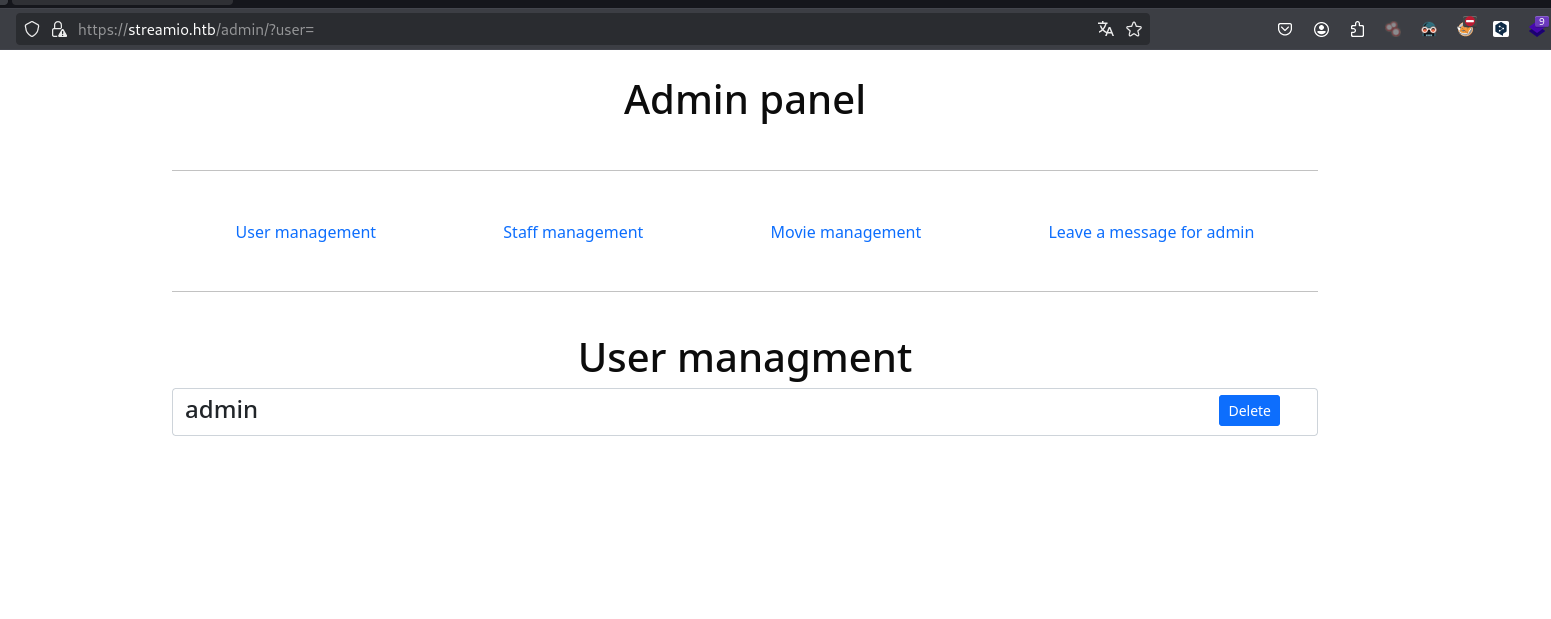Bookmark this page with the star
The height and width of the screenshot is (619, 1551).
pyautogui.click(x=1134, y=29)
